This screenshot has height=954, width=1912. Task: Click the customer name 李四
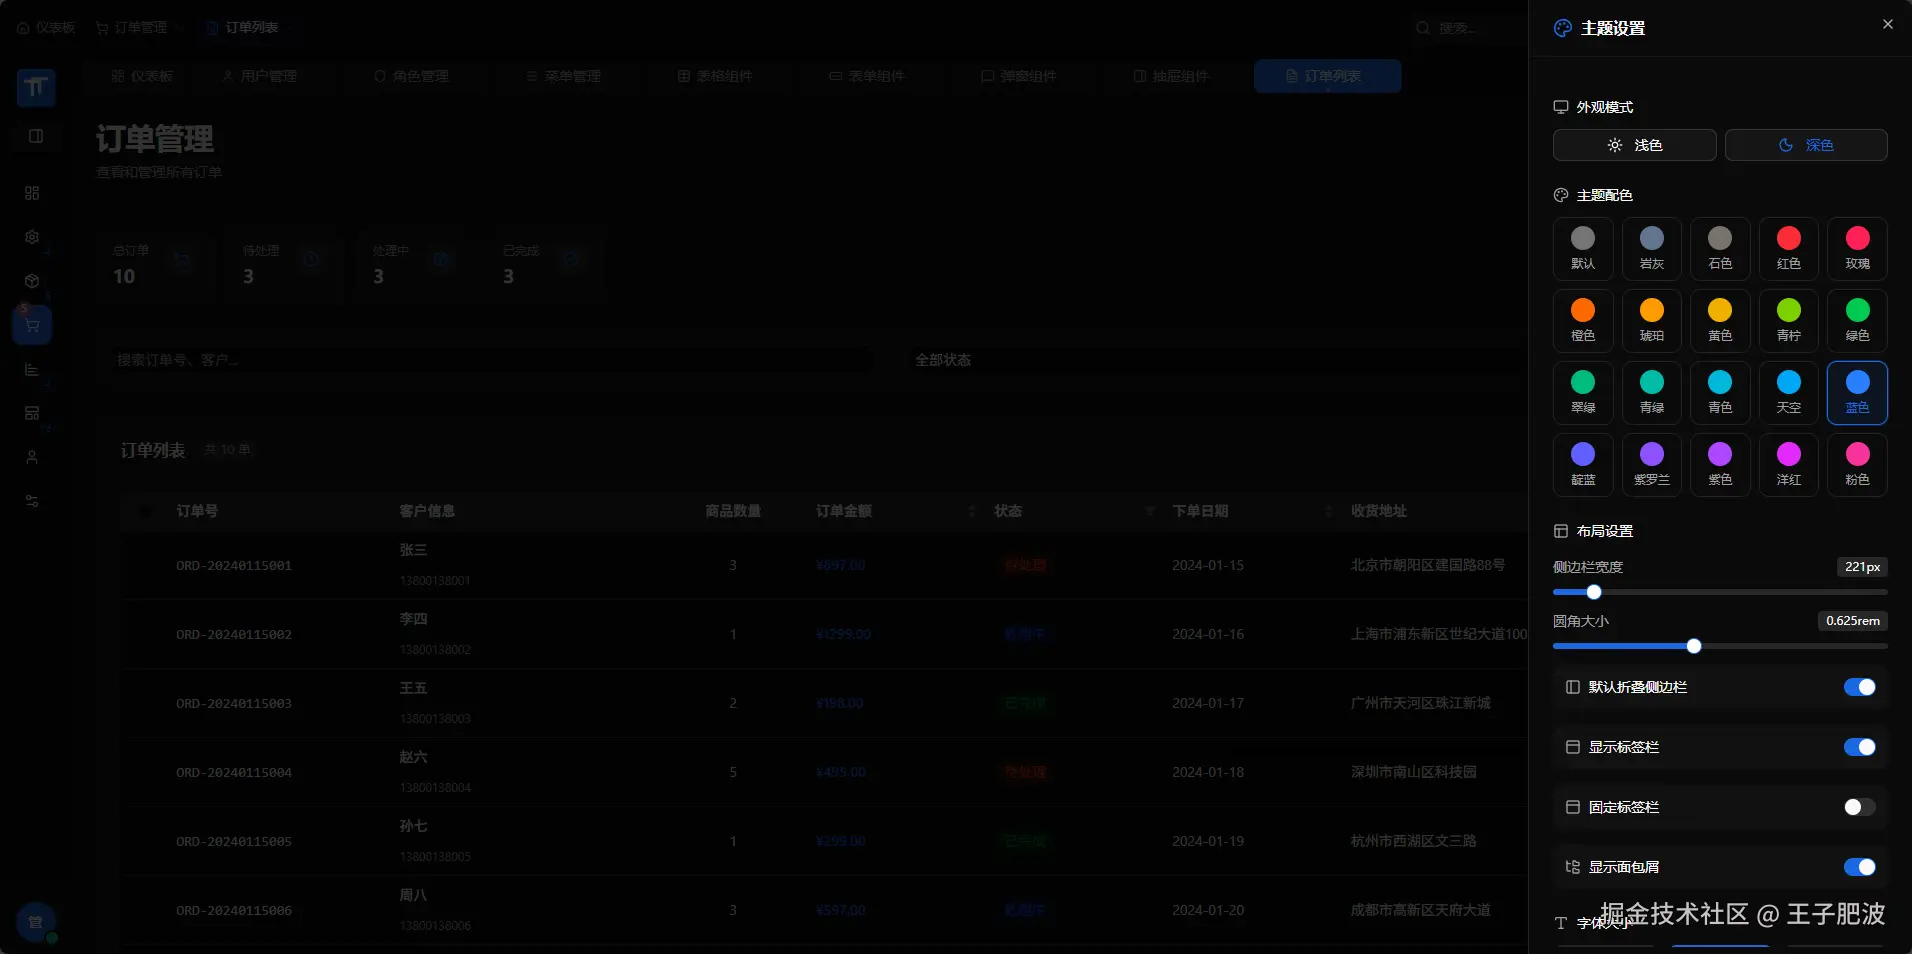pos(413,619)
